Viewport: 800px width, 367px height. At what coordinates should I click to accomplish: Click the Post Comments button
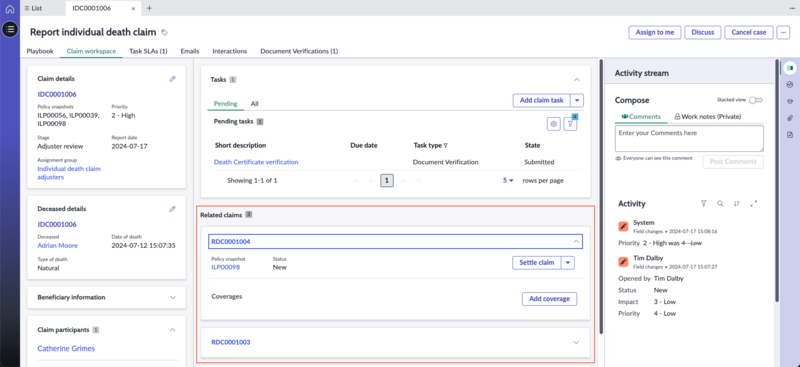(x=733, y=161)
